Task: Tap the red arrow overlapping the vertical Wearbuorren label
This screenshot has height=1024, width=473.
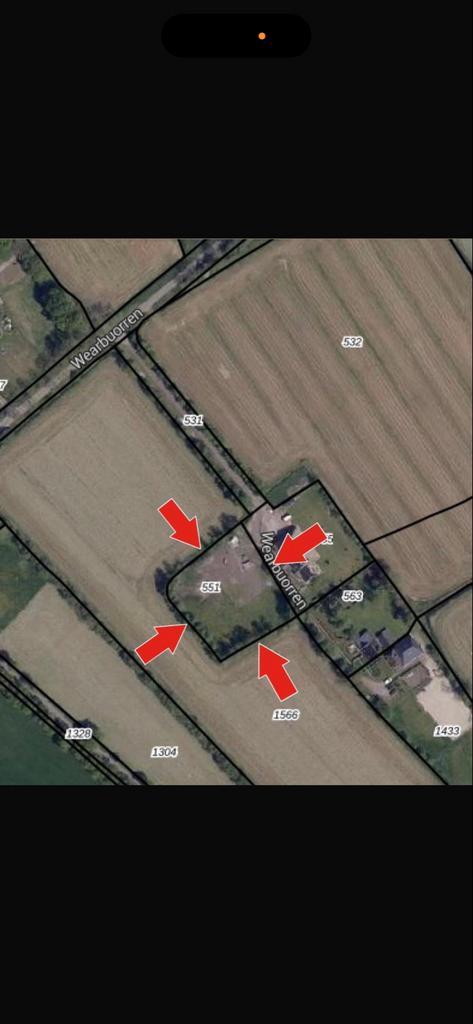Action: [x=300, y=543]
